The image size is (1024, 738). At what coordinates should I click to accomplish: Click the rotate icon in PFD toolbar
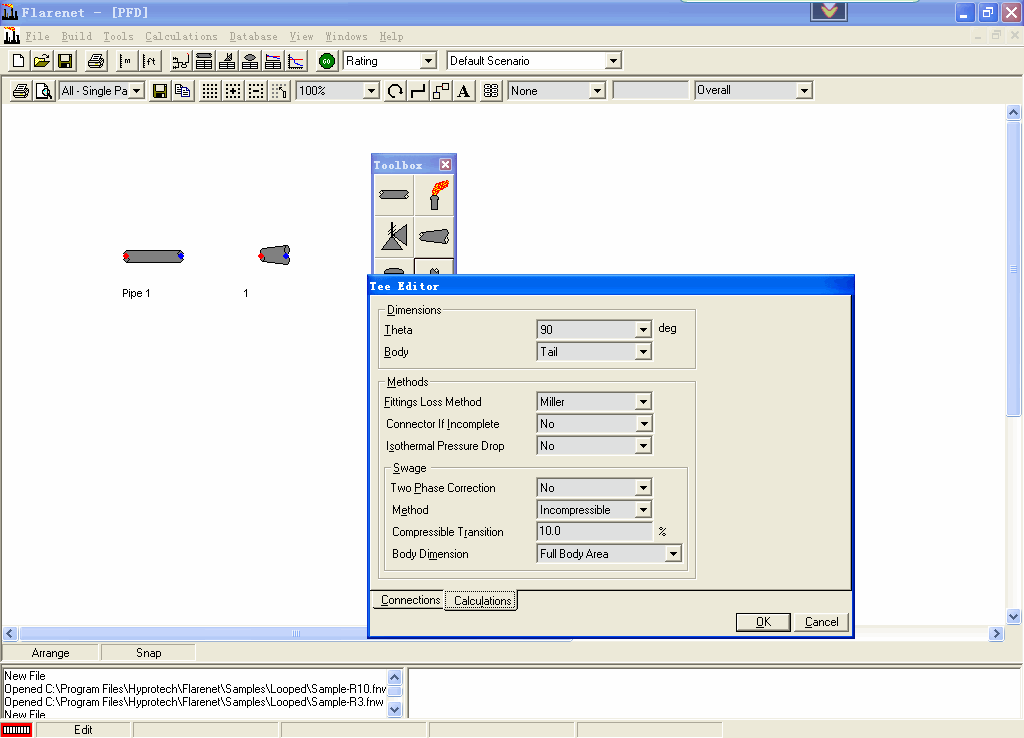click(x=395, y=91)
